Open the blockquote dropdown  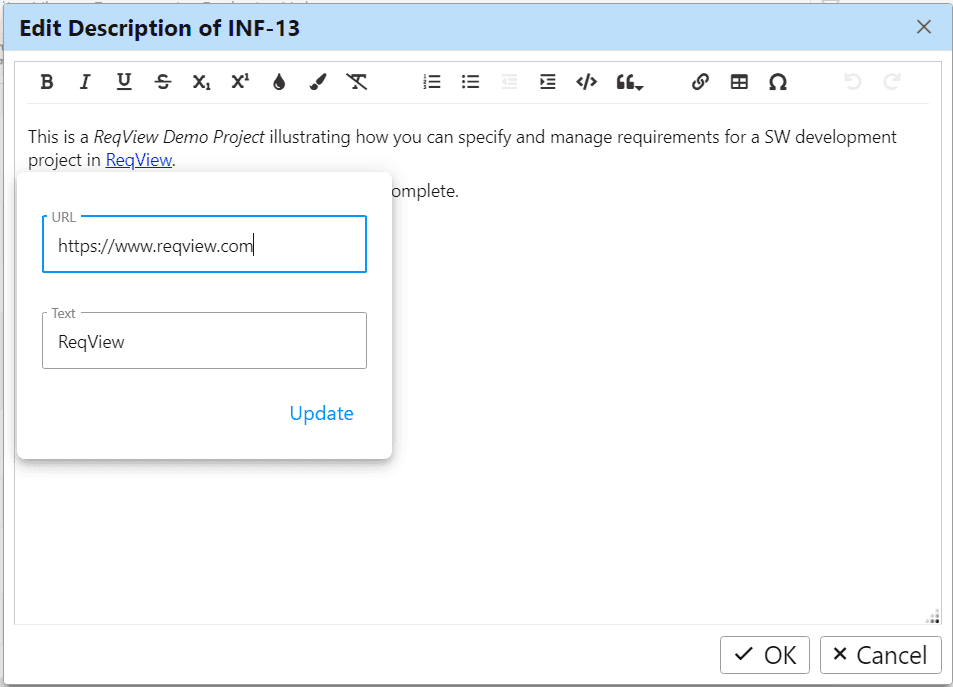(x=629, y=83)
